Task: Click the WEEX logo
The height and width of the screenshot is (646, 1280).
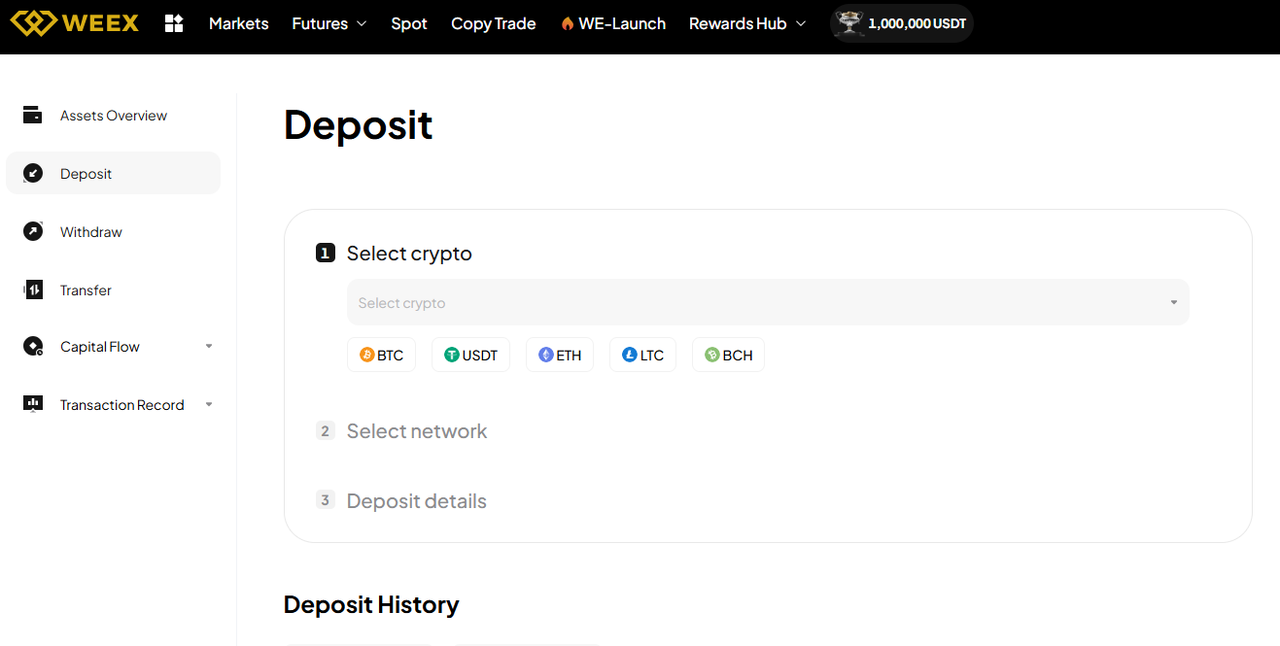Action: click(x=75, y=23)
